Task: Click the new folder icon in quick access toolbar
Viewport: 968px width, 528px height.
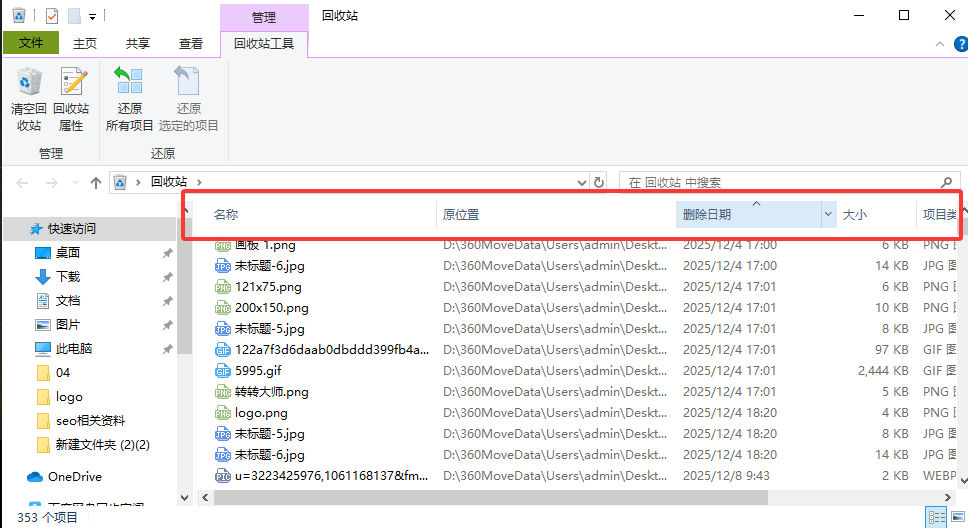Action: 74,15
